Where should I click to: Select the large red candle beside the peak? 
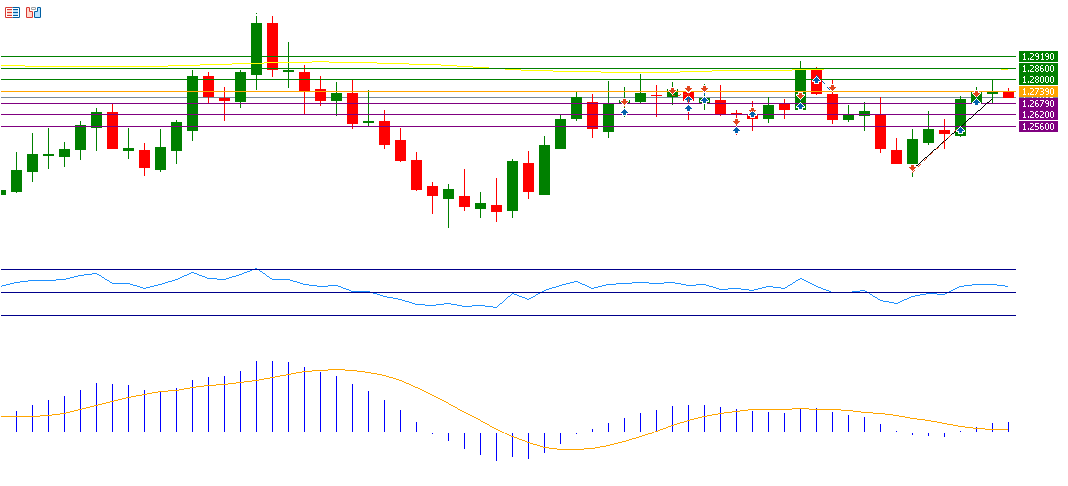[272, 45]
